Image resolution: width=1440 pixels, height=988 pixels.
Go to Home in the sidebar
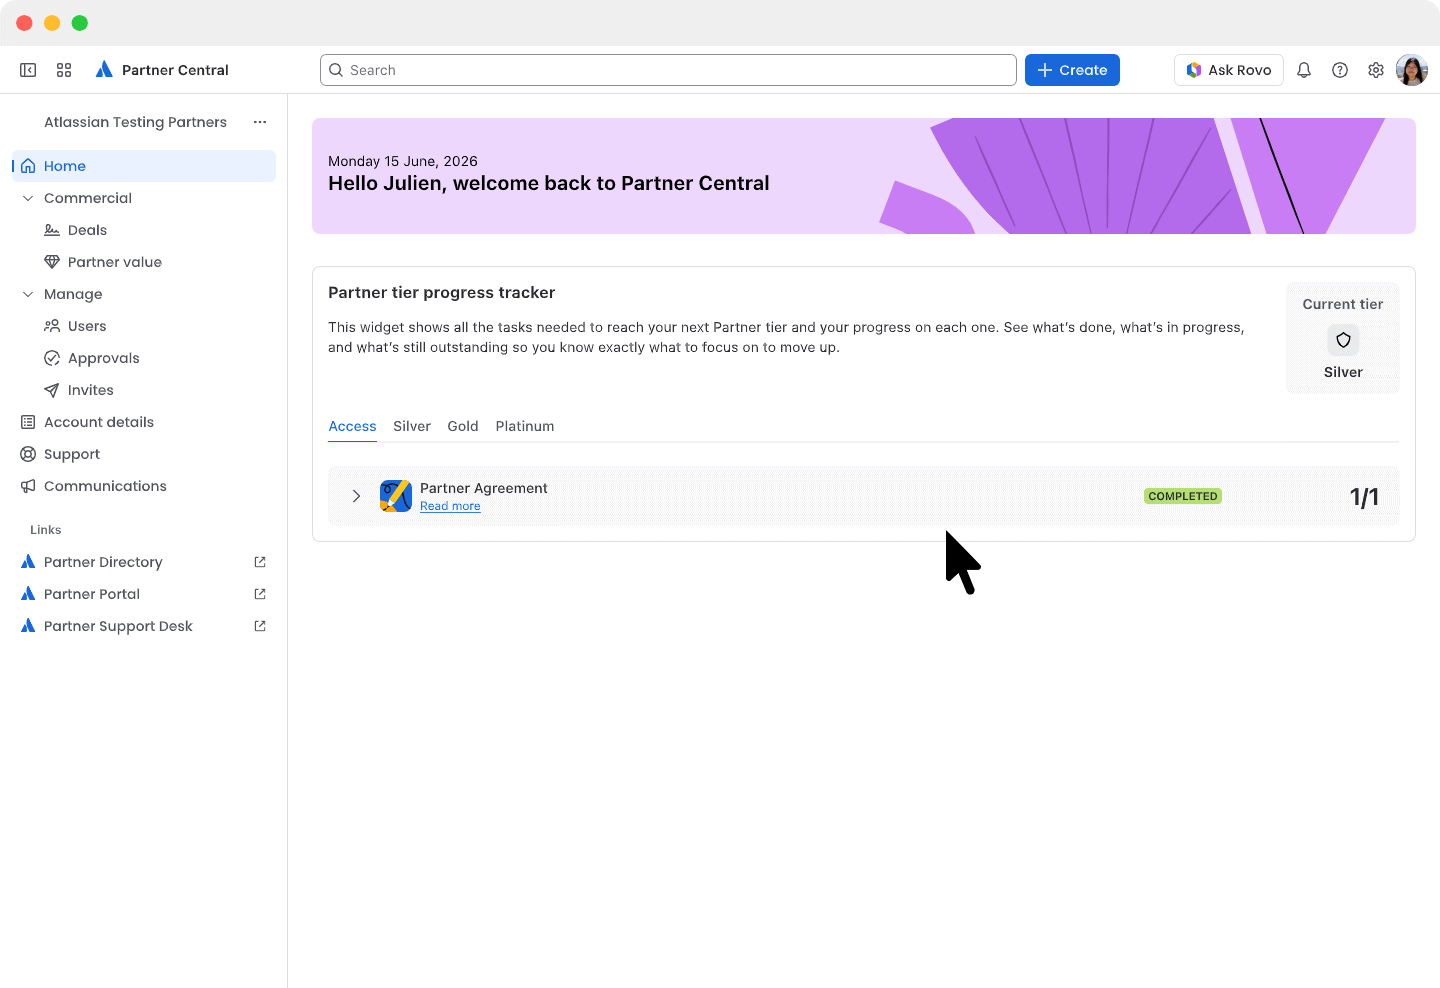pyautogui.click(x=144, y=166)
